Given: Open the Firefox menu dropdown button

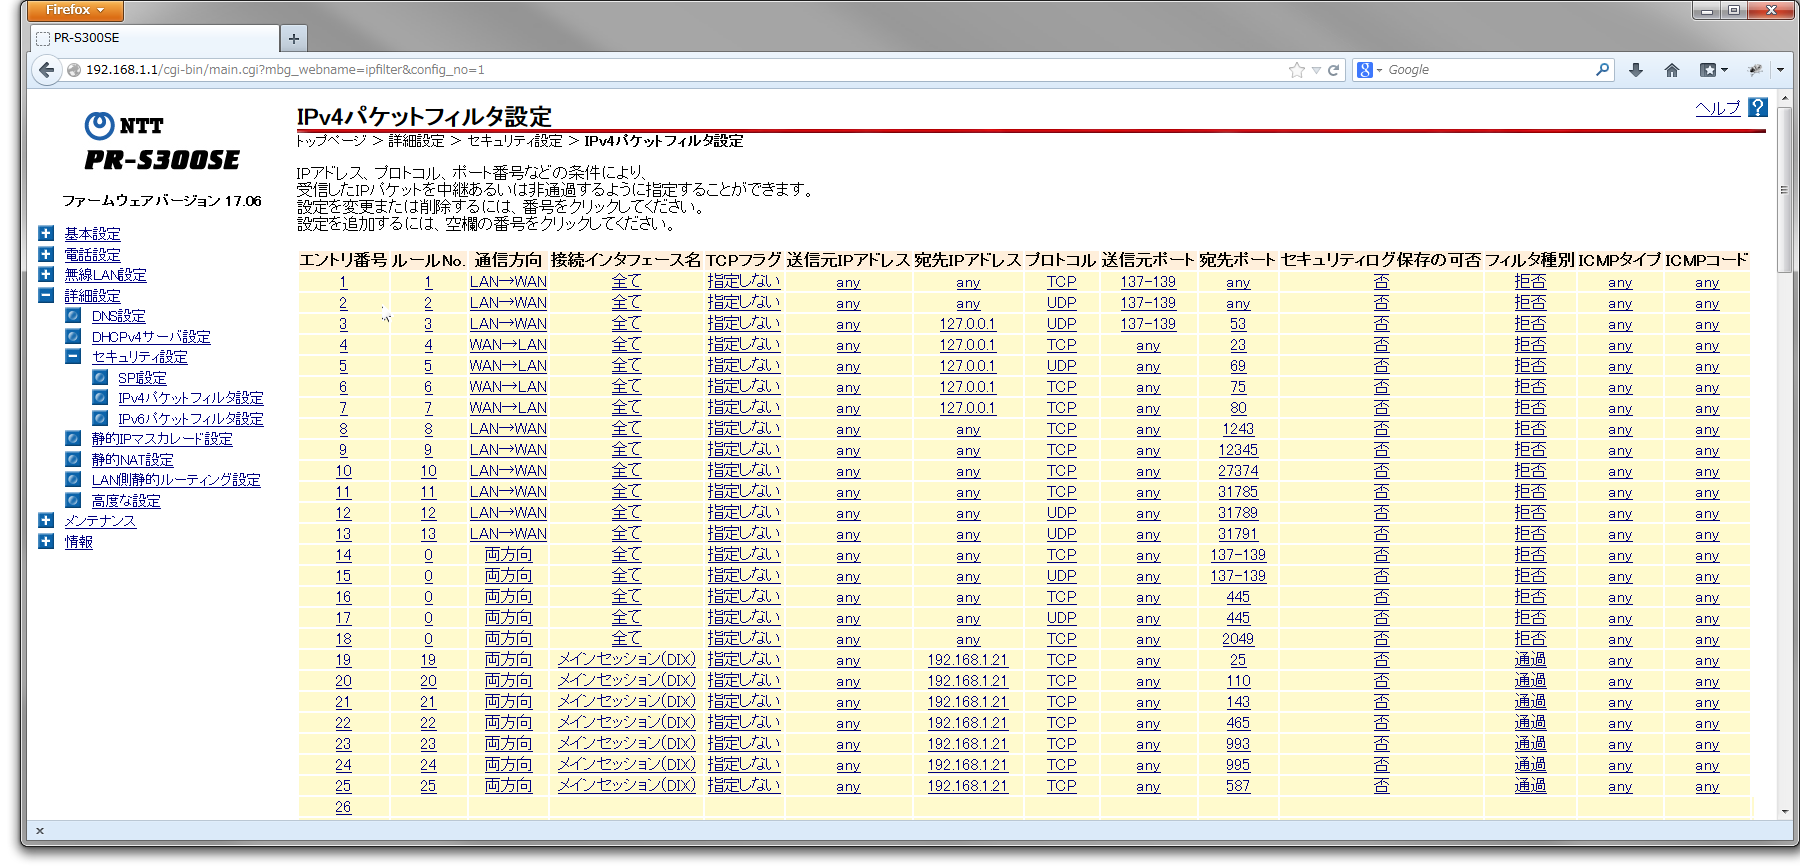Looking at the screenshot, I should [75, 10].
